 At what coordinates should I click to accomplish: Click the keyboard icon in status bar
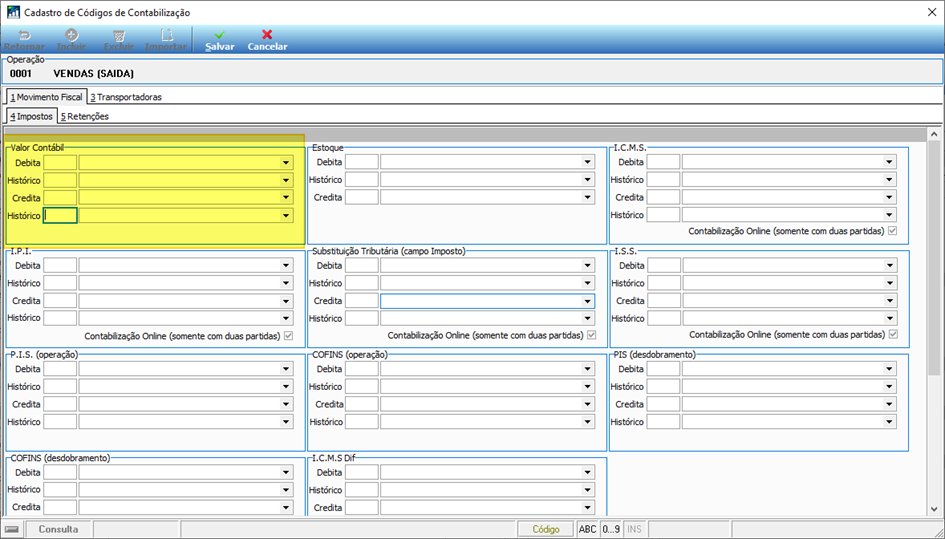(x=11, y=529)
